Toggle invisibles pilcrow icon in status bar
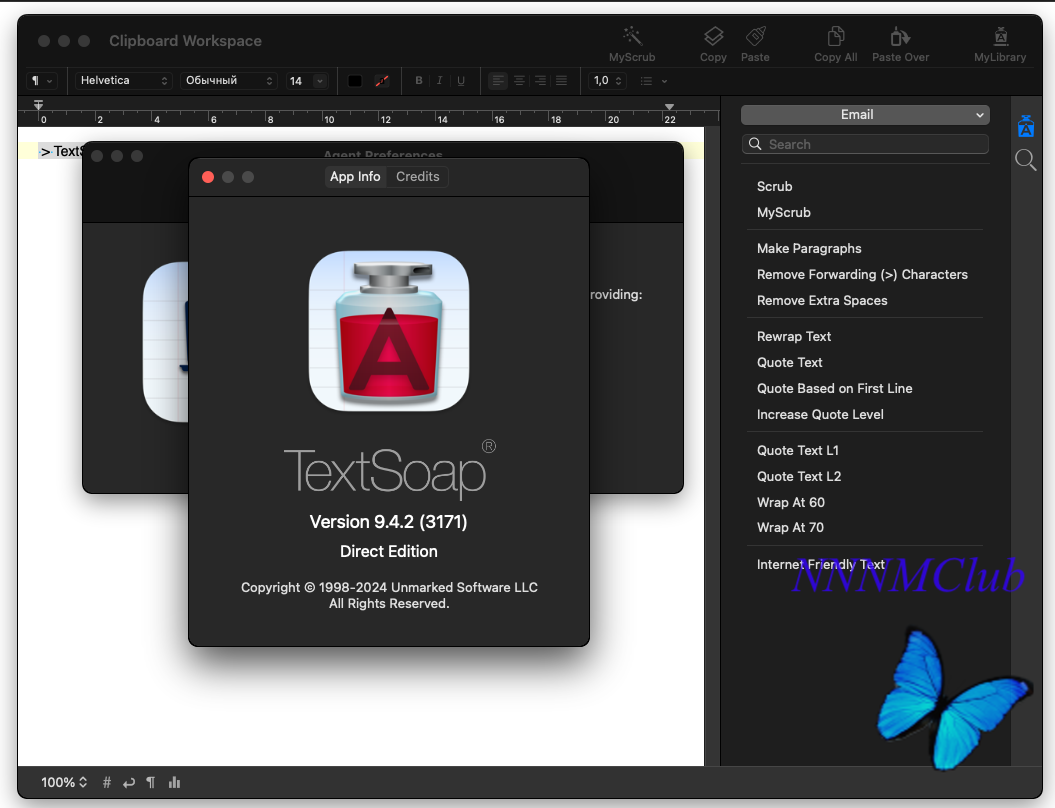This screenshot has width=1055, height=808. (x=151, y=782)
